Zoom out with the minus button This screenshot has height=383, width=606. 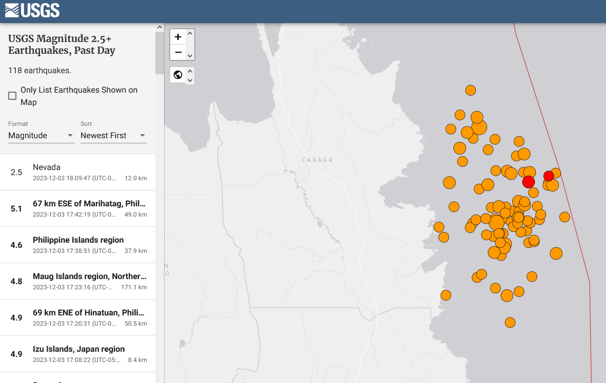coord(178,52)
